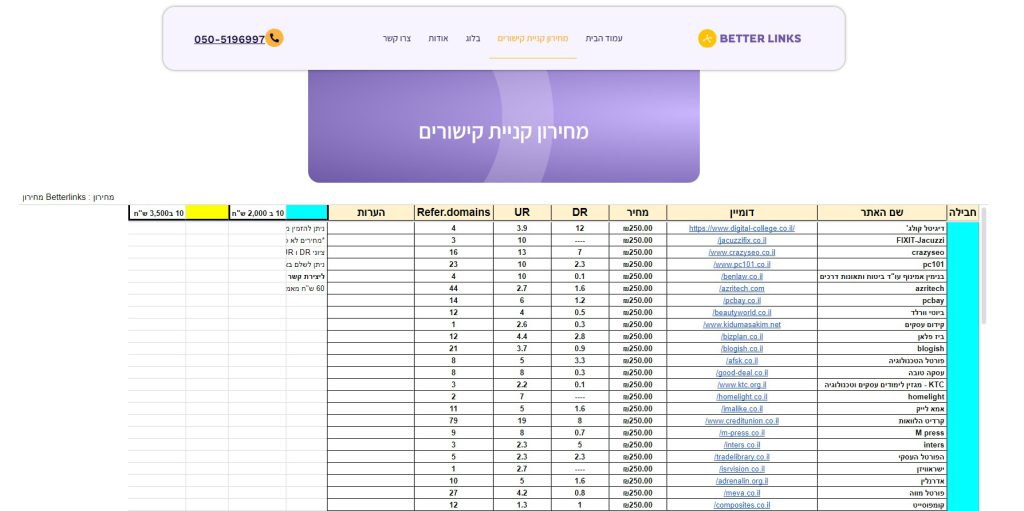Select the חבילה column header
This screenshot has height=511, width=1024.
(x=963, y=213)
